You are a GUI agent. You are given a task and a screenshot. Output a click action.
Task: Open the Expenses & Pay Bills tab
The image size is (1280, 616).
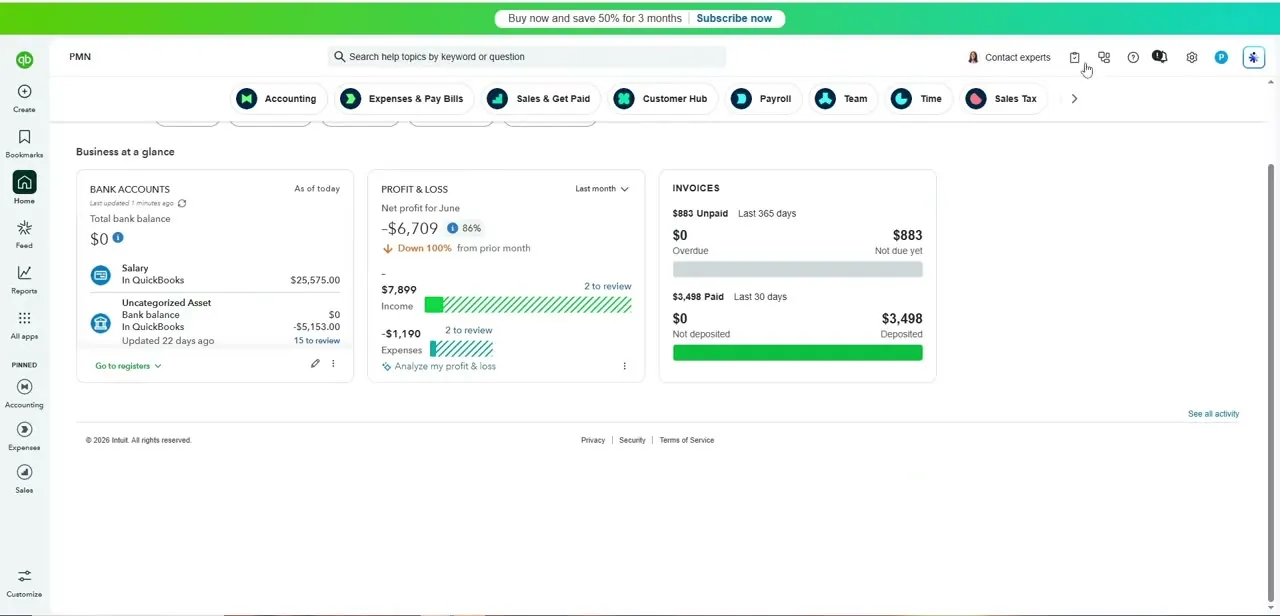pyautogui.click(x=403, y=99)
